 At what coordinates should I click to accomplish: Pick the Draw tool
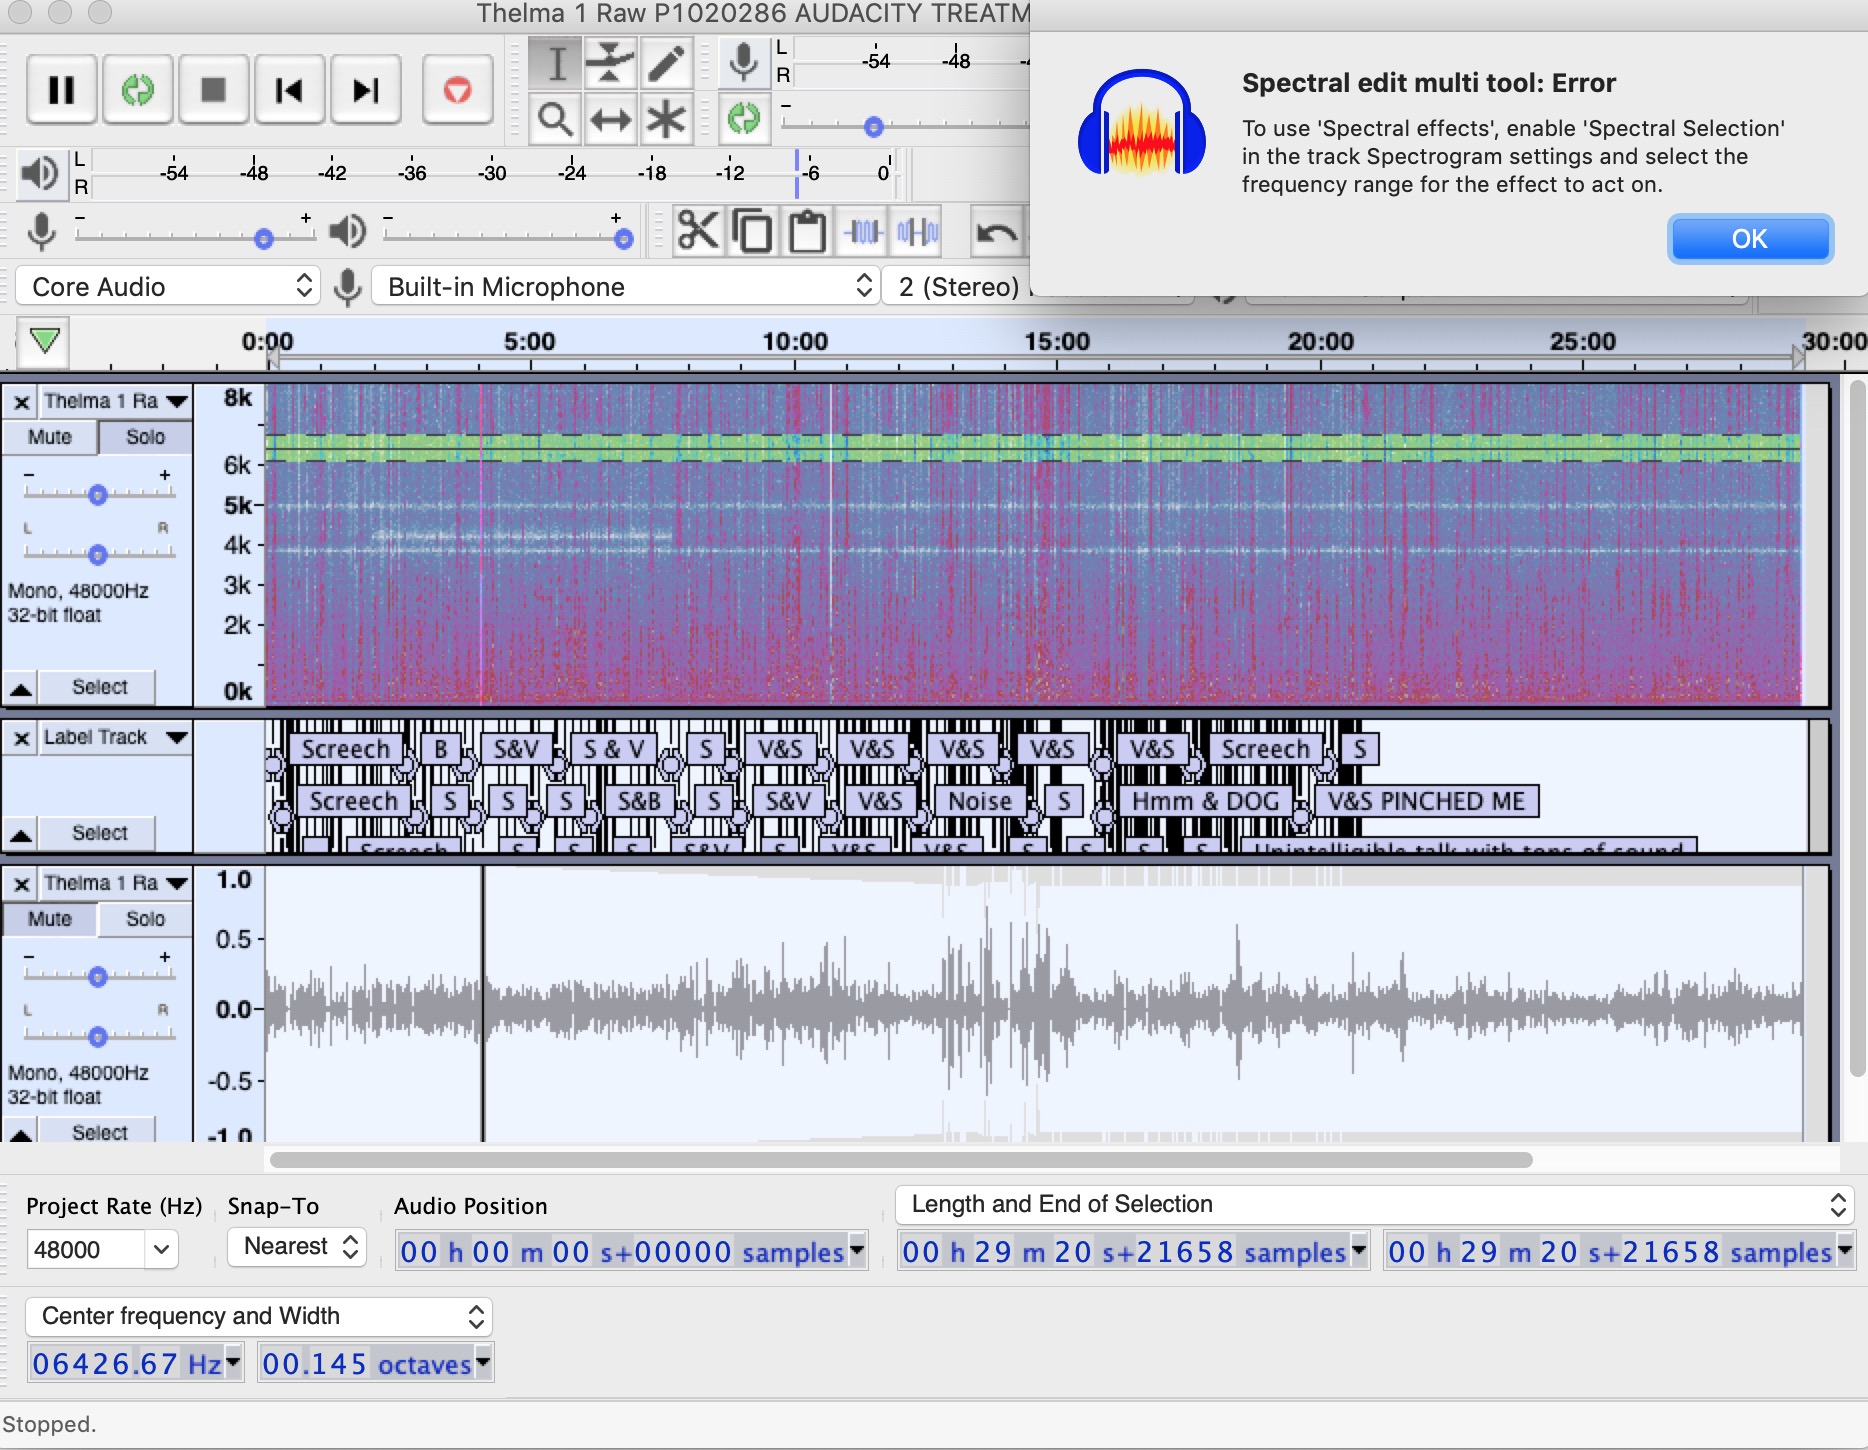click(x=667, y=62)
